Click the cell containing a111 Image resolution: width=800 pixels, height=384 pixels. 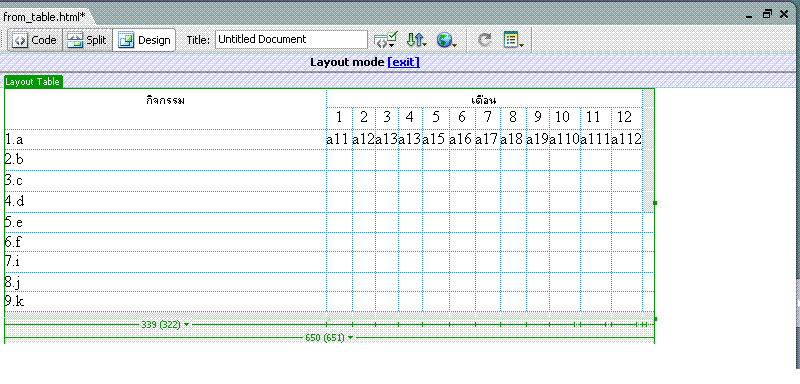point(596,139)
